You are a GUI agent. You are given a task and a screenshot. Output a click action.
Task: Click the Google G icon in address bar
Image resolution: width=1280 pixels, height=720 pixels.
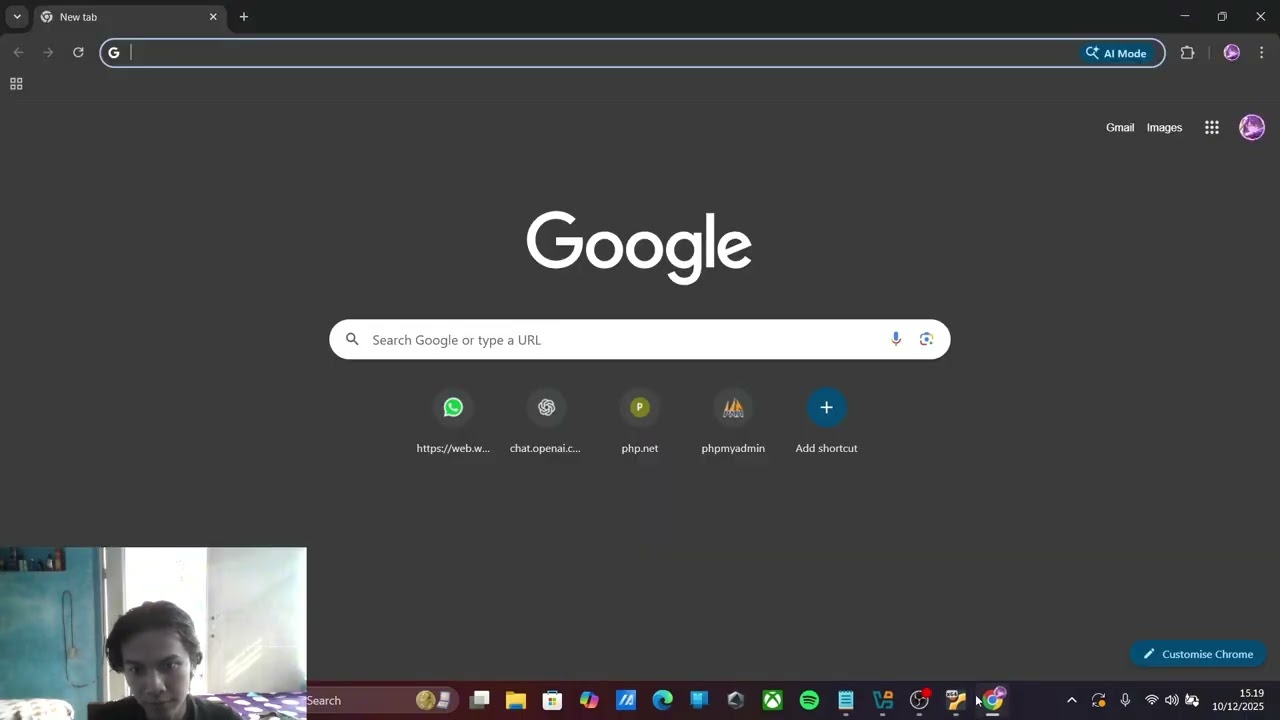[x=114, y=53]
